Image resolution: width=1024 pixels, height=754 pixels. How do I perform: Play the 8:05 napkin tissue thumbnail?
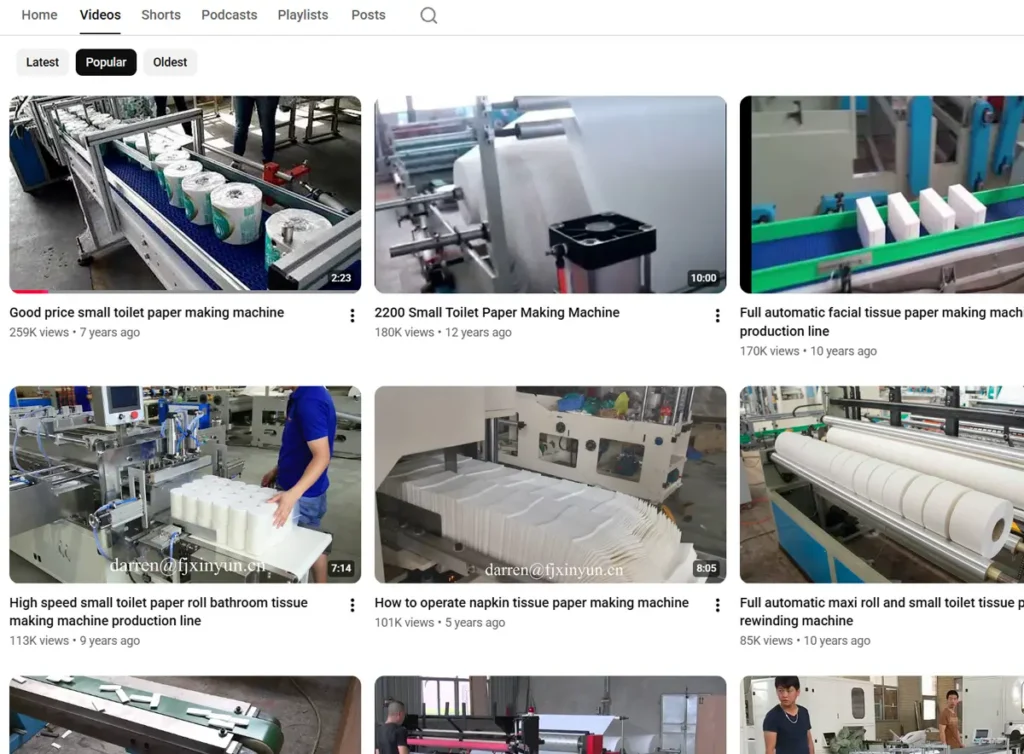[x=550, y=484]
